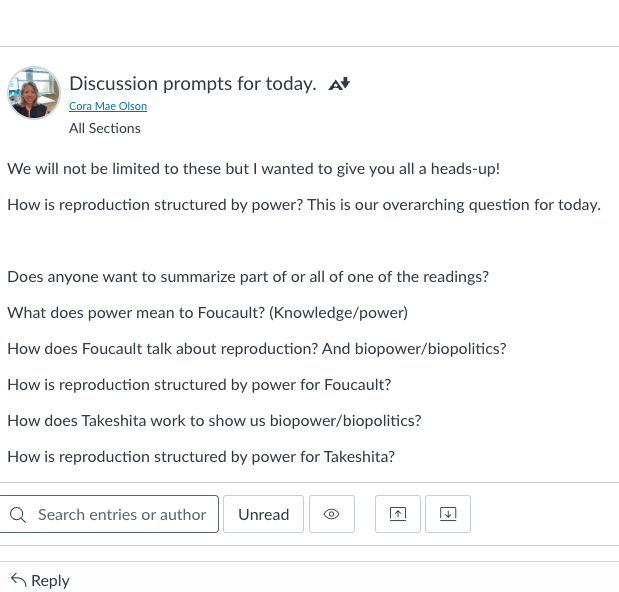The width and height of the screenshot is (619, 592).
Task: Click the translate icon beside the discussion title
Action: click(x=339, y=84)
